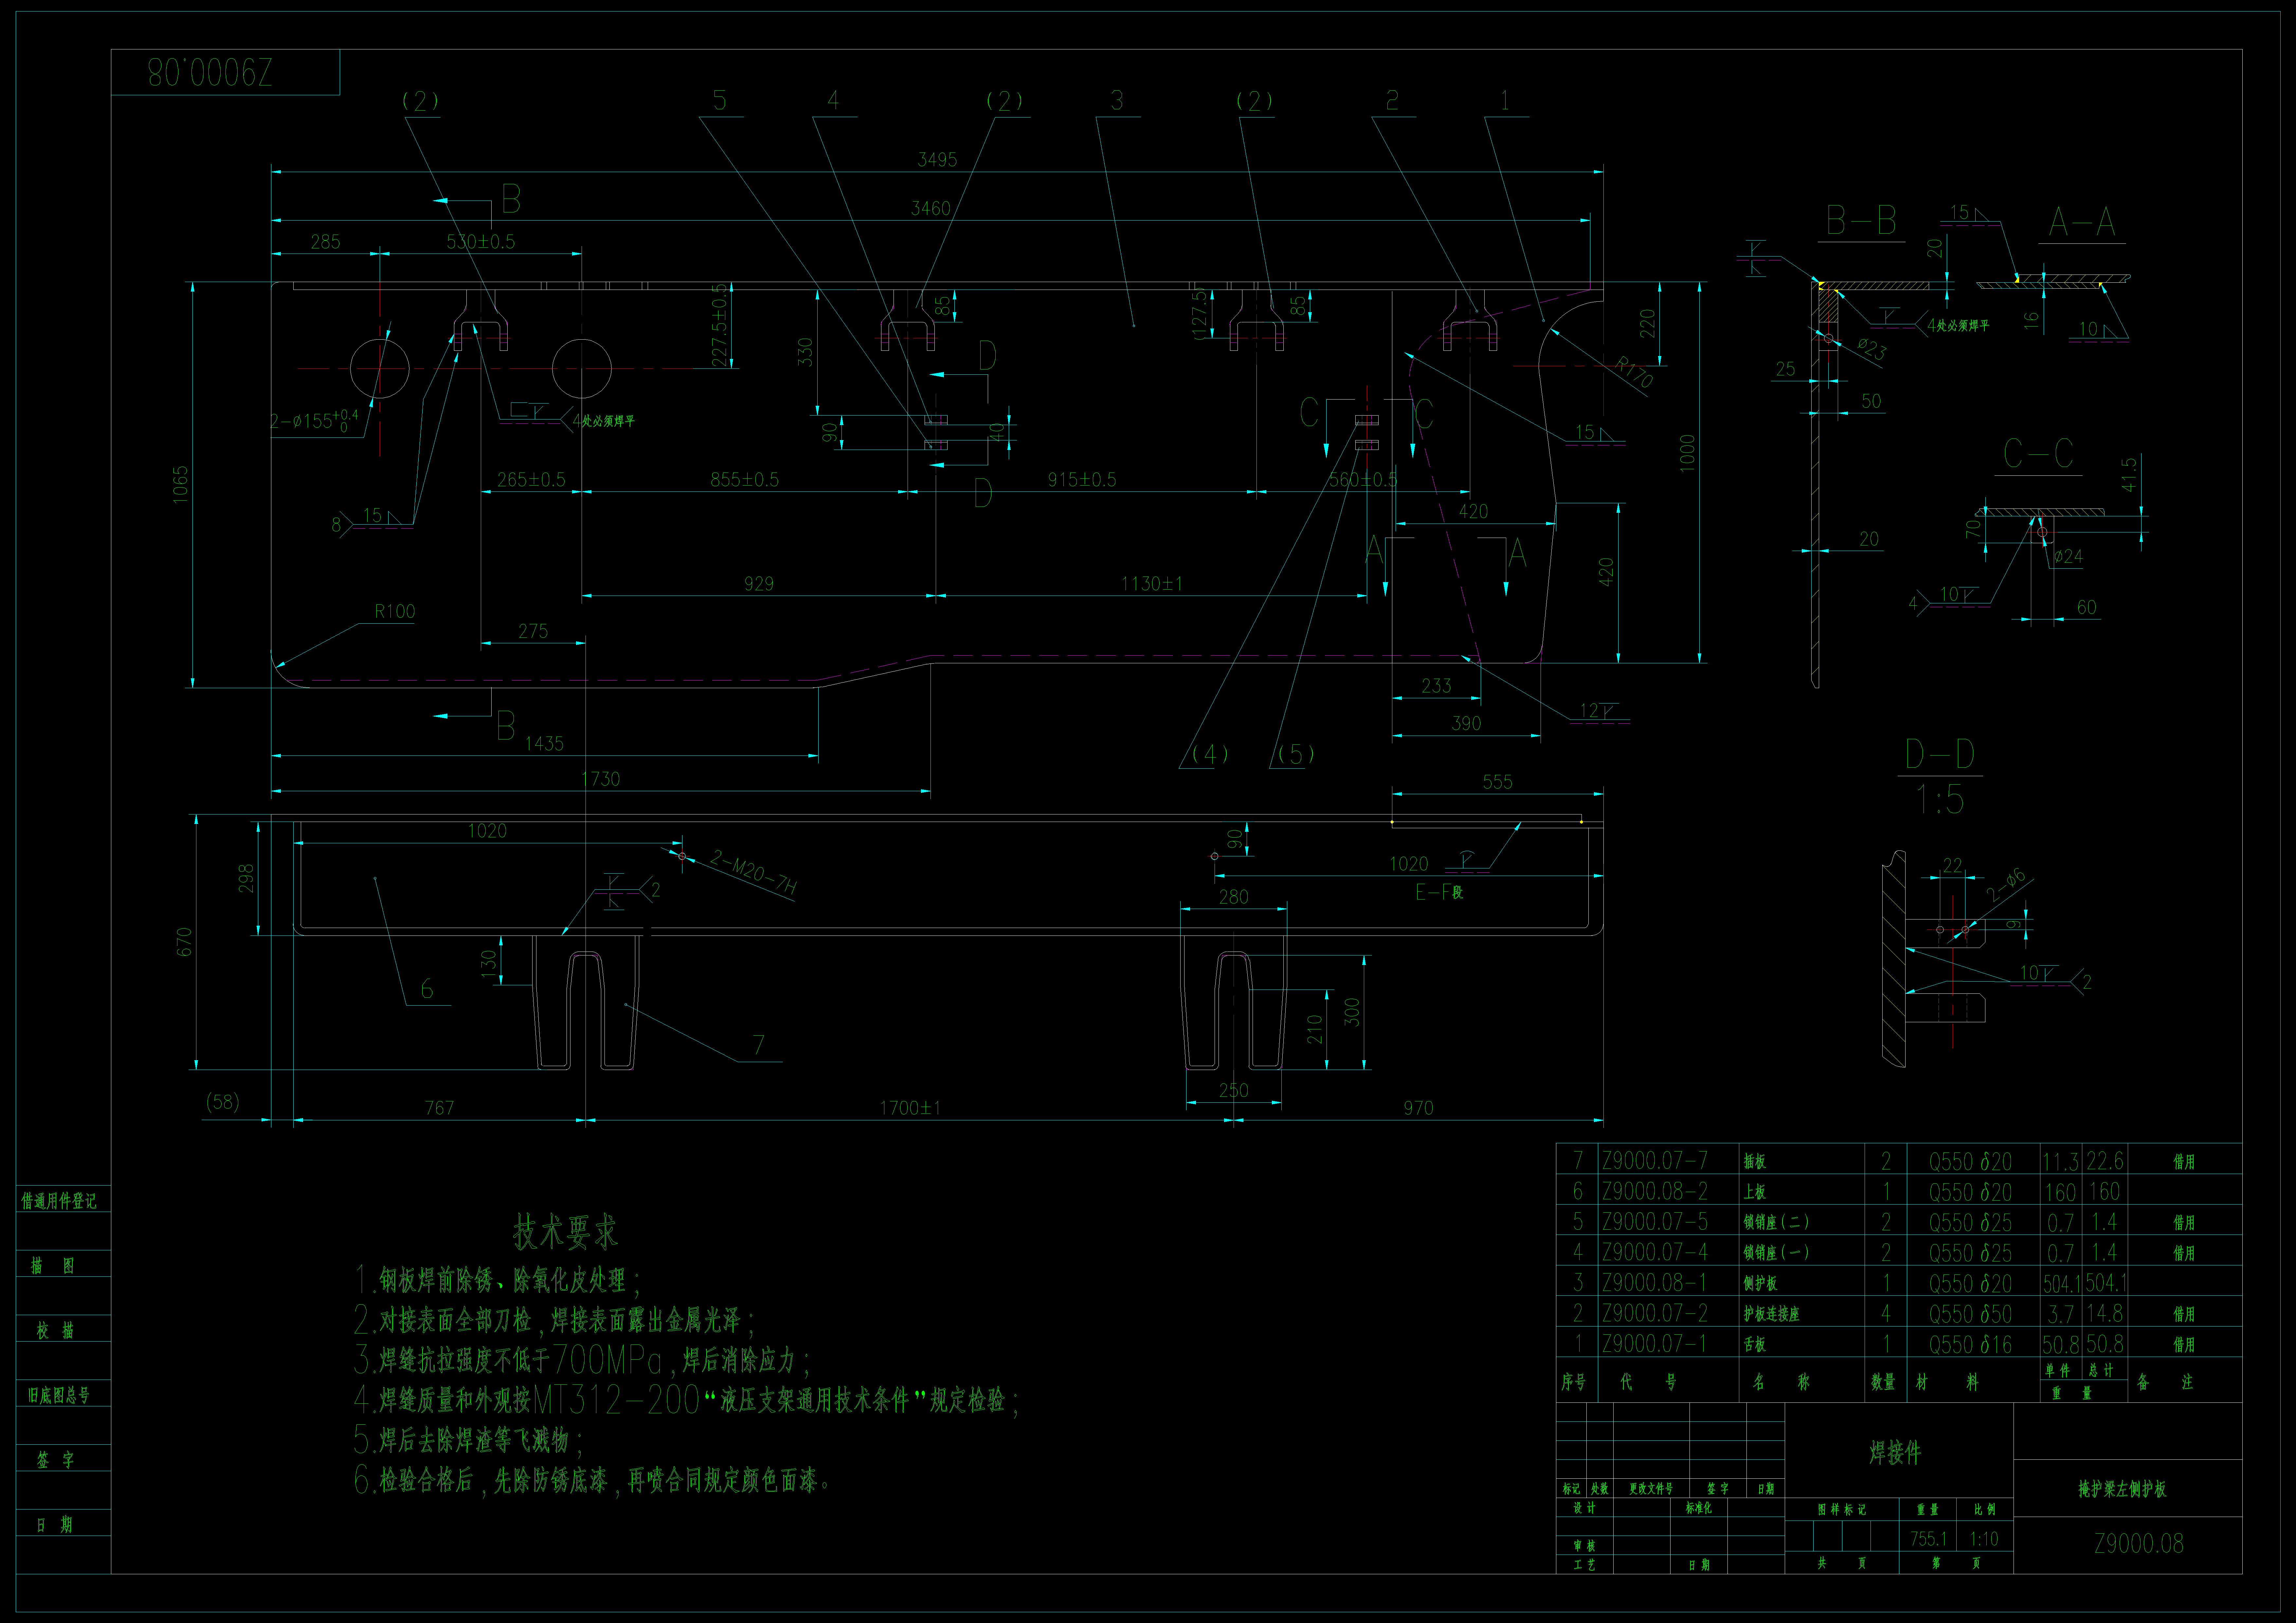Select the 1435 dimension label
2296x1623 pixels.
(544, 744)
